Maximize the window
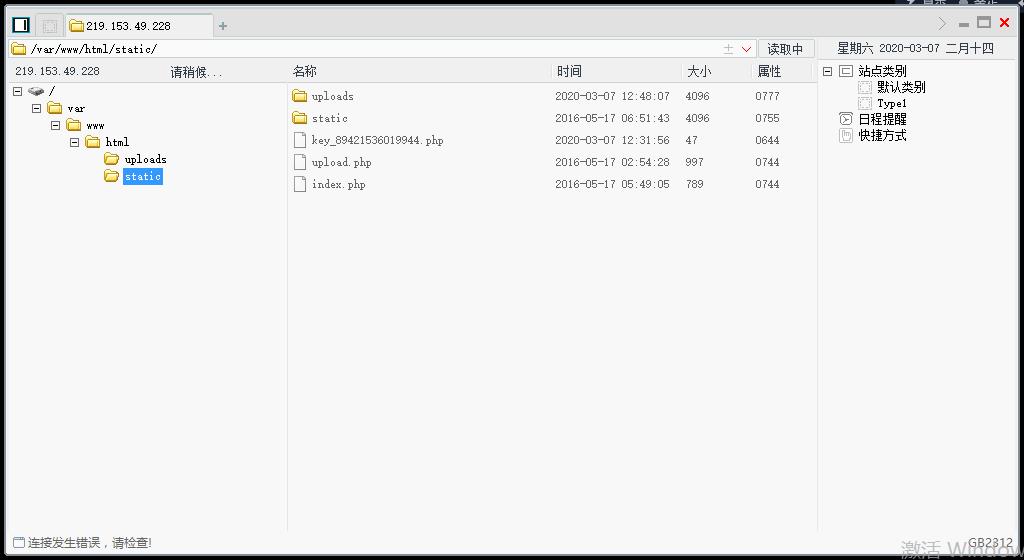Screen dimensions: 1024x560 click(984, 22)
